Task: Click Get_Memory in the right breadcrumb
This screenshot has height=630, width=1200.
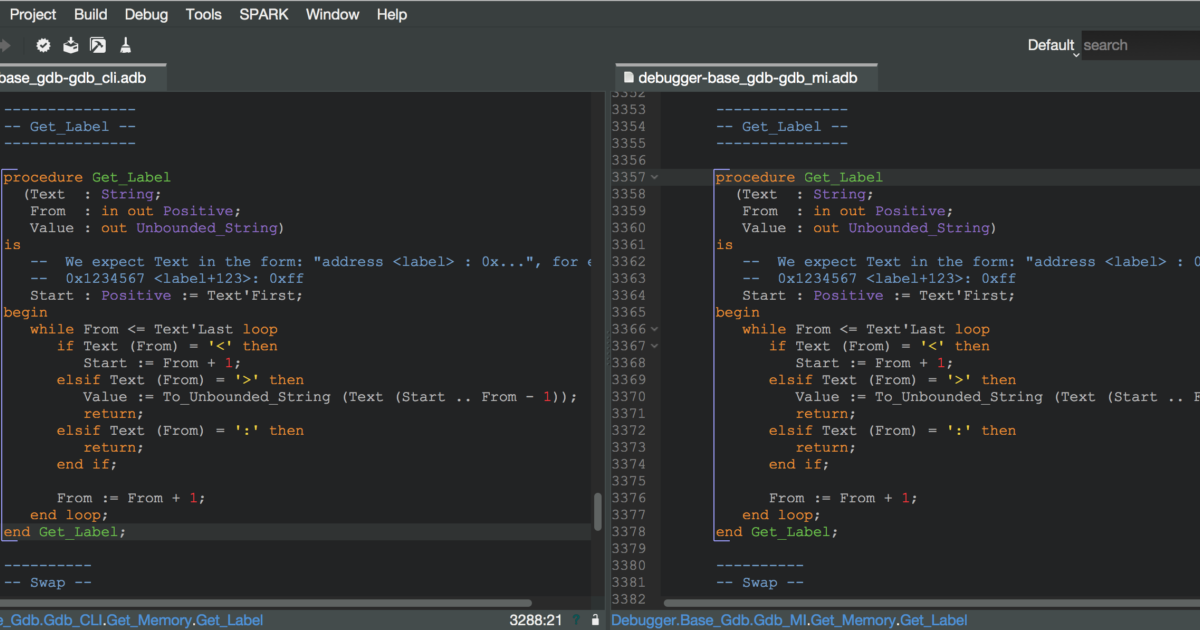Action: click(853, 620)
